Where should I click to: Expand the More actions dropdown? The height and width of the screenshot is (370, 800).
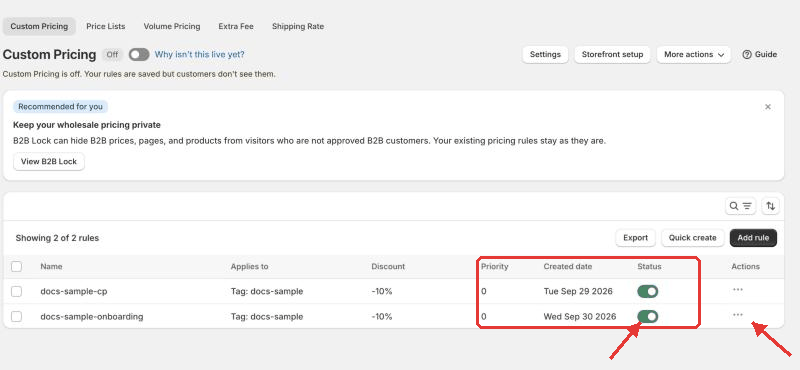point(694,55)
